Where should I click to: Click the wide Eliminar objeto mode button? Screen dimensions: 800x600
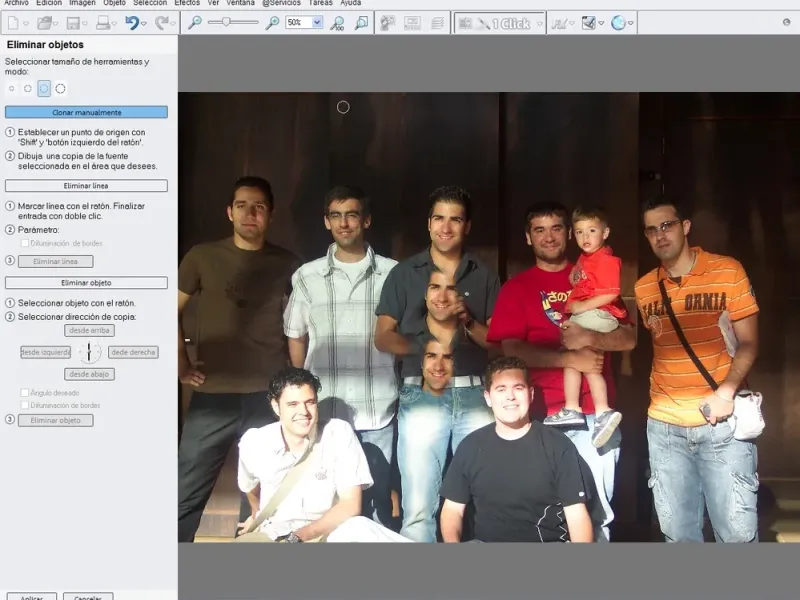click(x=86, y=283)
